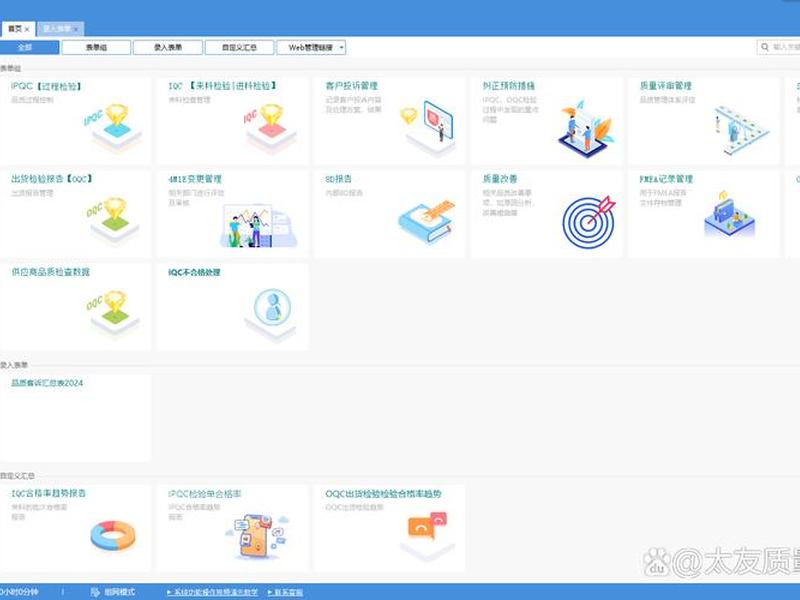Open the IQC合格率趋势报告 donut chart icon

point(113,535)
